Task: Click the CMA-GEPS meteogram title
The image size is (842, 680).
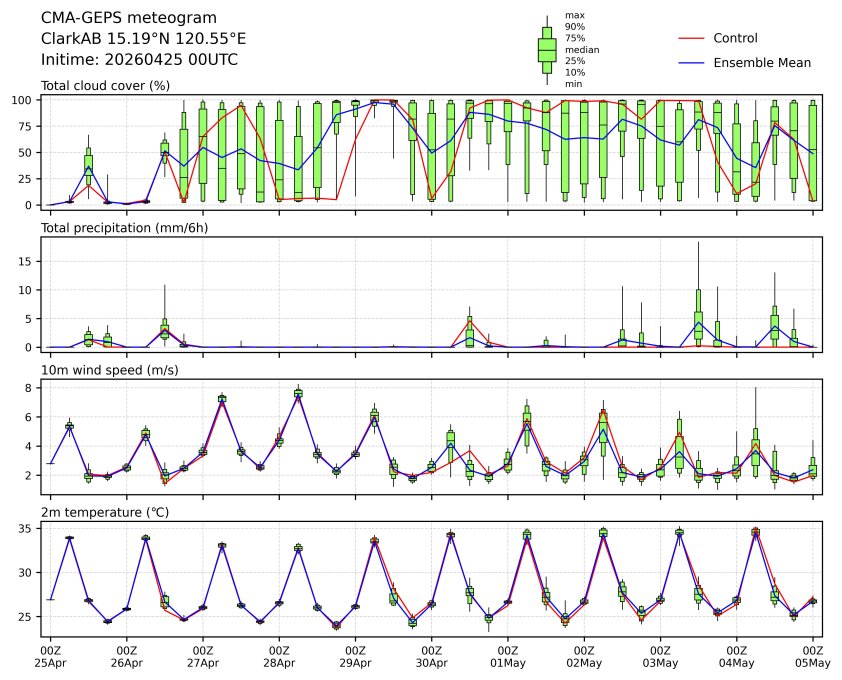Action: [116, 18]
